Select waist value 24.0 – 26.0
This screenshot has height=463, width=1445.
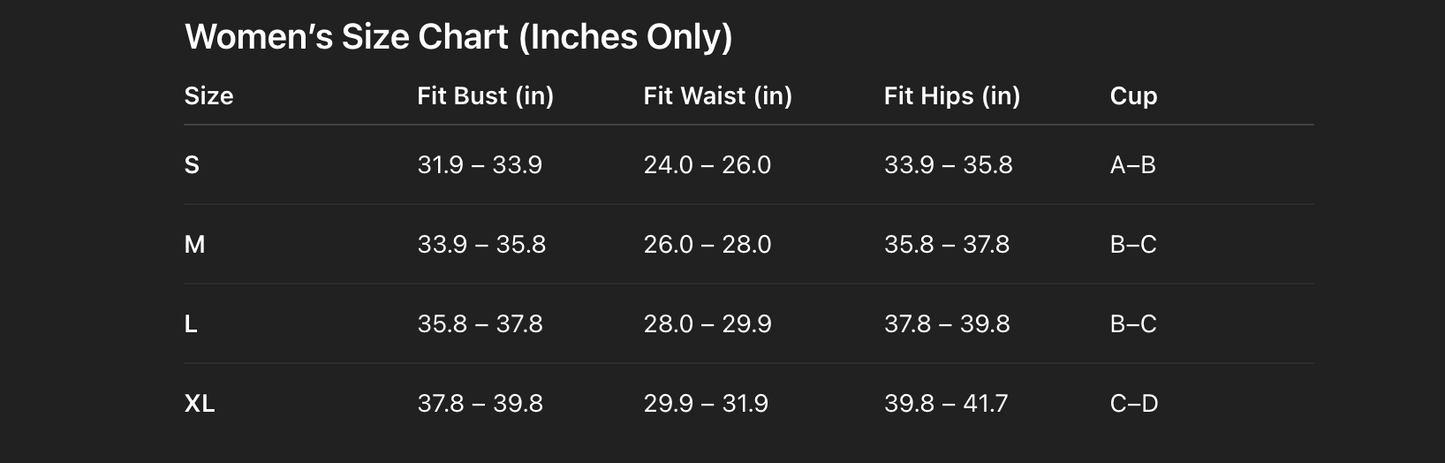pos(707,165)
